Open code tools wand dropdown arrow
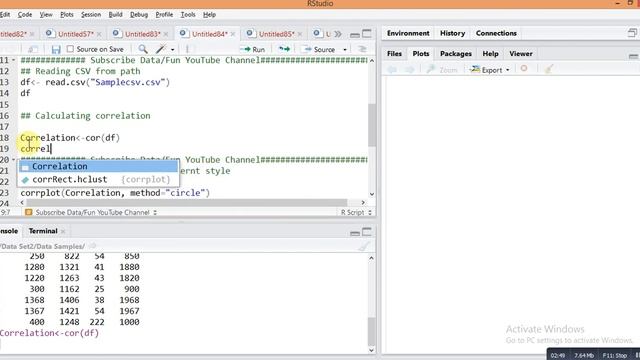 point(173,50)
